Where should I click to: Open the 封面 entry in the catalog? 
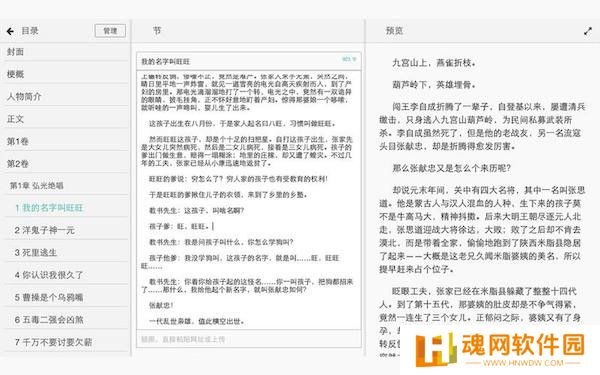(x=67, y=52)
